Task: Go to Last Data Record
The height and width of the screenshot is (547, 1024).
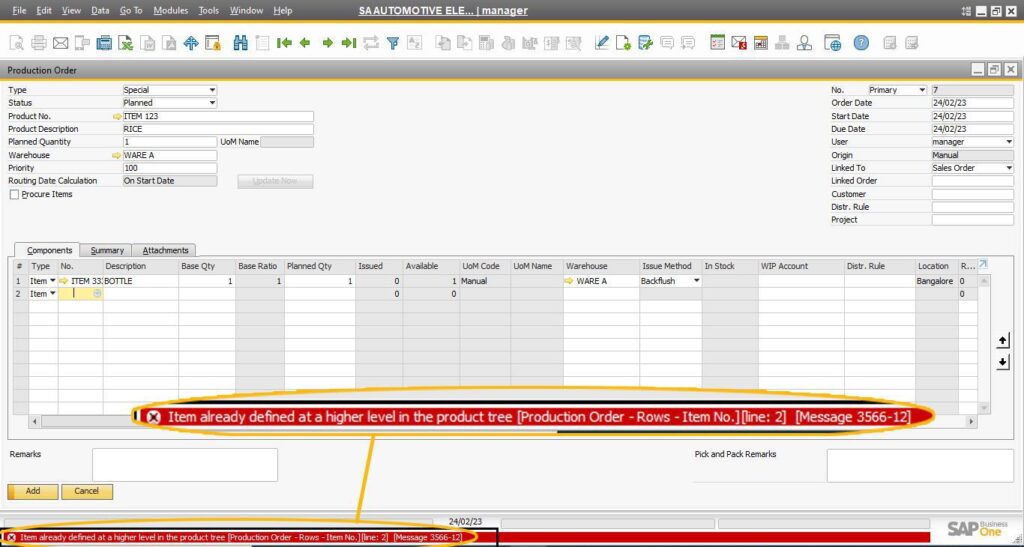Action: (x=349, y=43)
